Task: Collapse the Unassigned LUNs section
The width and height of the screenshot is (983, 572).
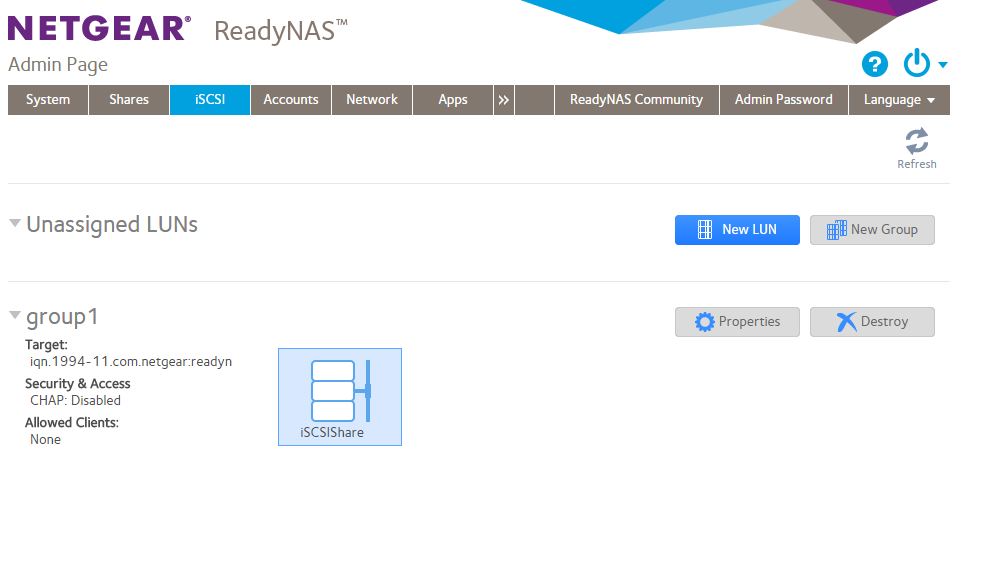Action: click(x=15, y=223)
